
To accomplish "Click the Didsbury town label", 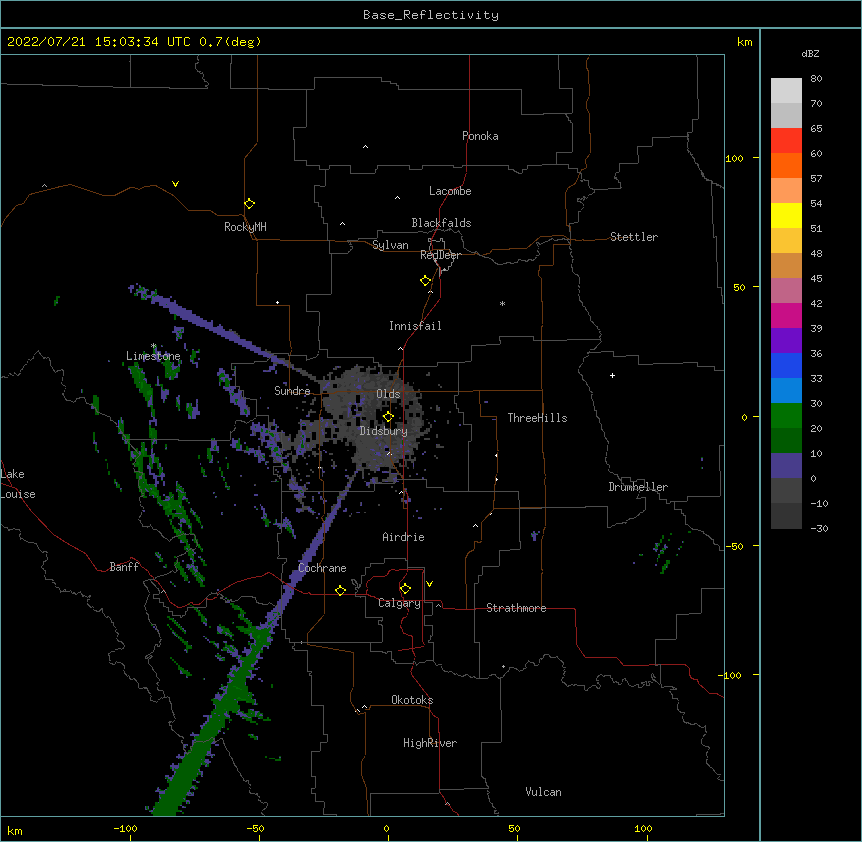I will click(x=384, y=431).
